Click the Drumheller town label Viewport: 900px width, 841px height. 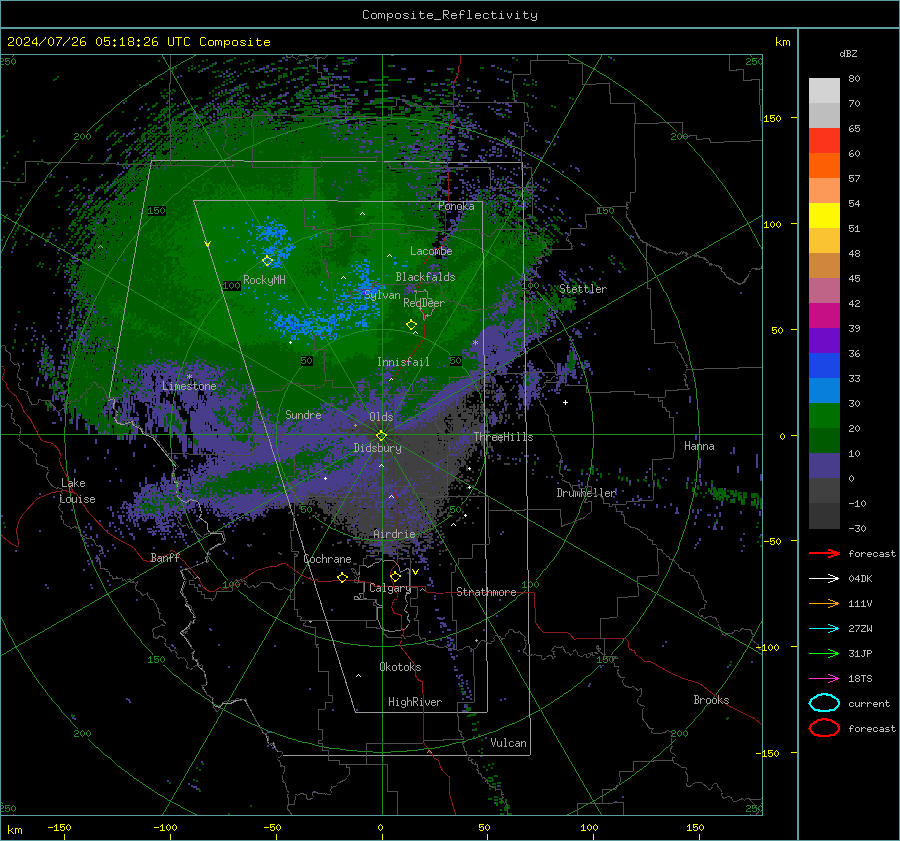click(586, 493)
